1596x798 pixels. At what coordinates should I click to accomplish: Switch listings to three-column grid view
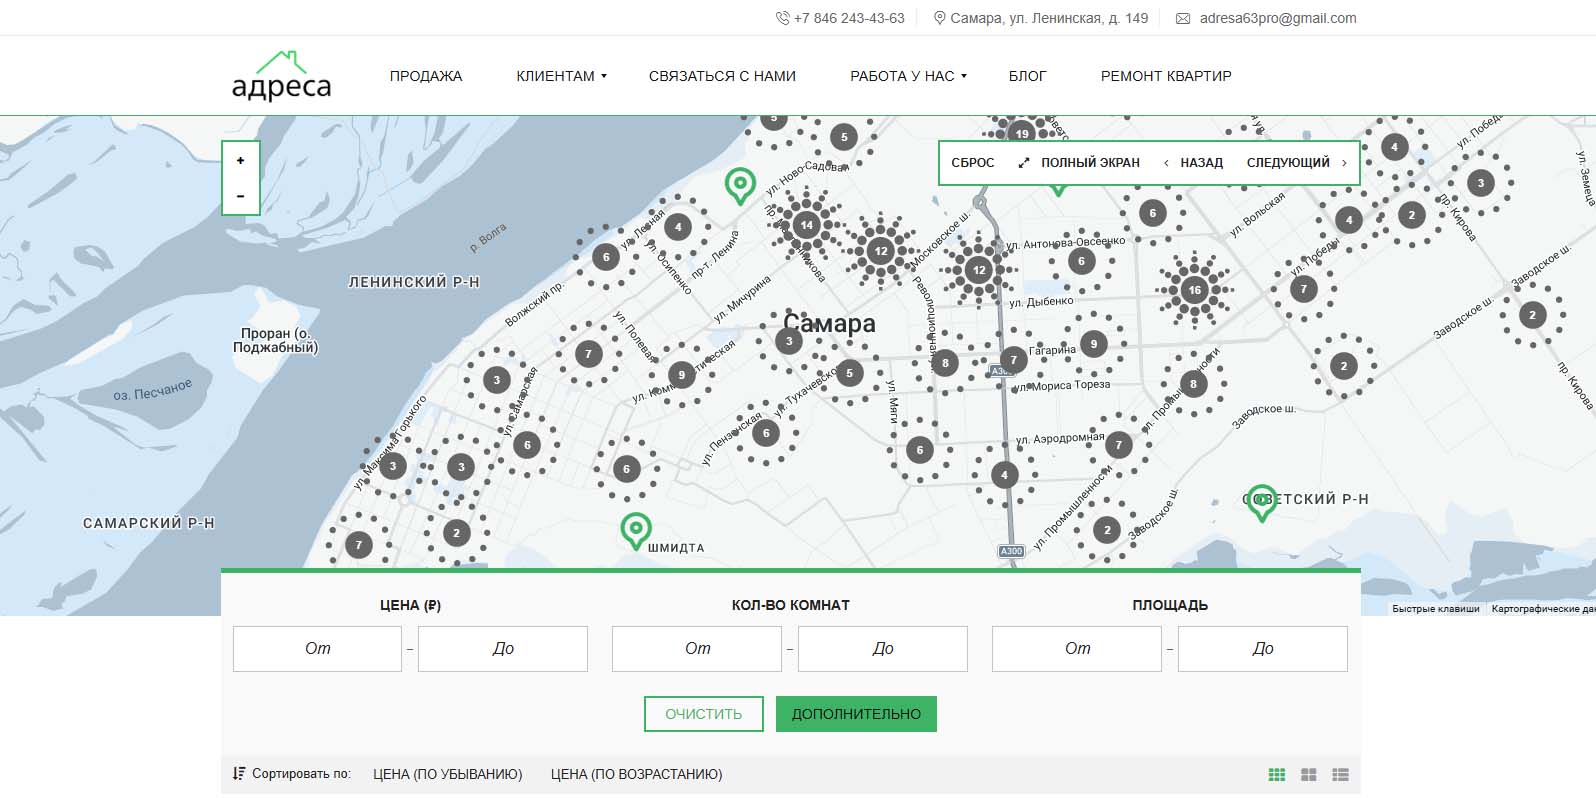pyautogui.click(x=1276, y=774)
